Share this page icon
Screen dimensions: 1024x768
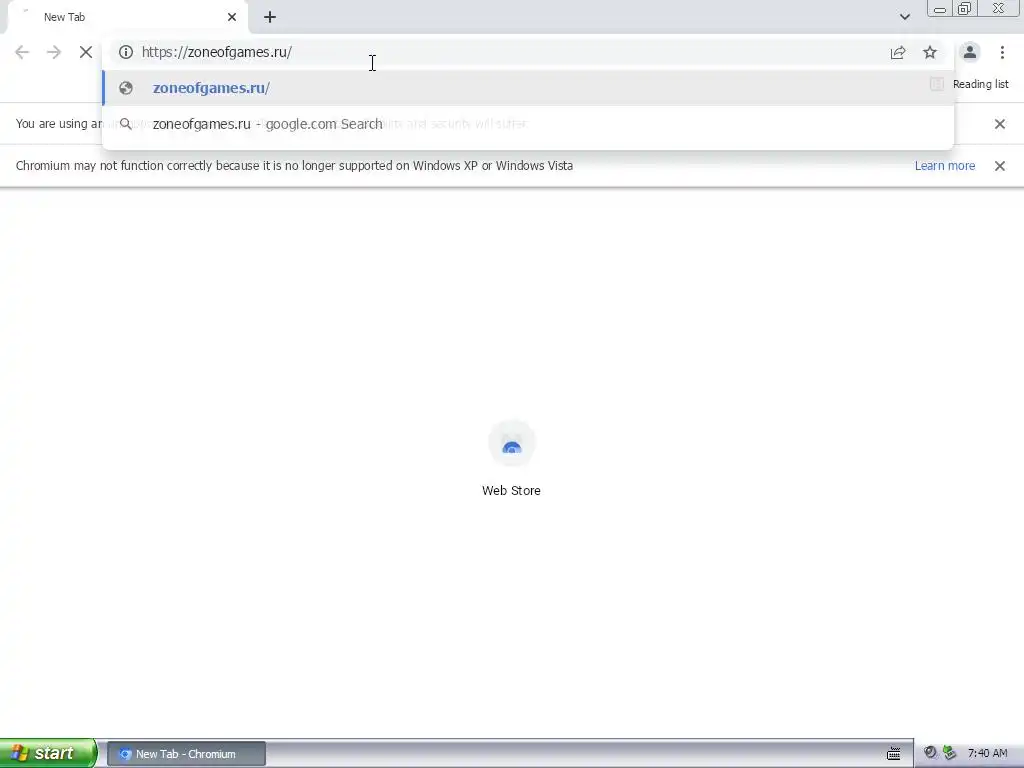898,52
